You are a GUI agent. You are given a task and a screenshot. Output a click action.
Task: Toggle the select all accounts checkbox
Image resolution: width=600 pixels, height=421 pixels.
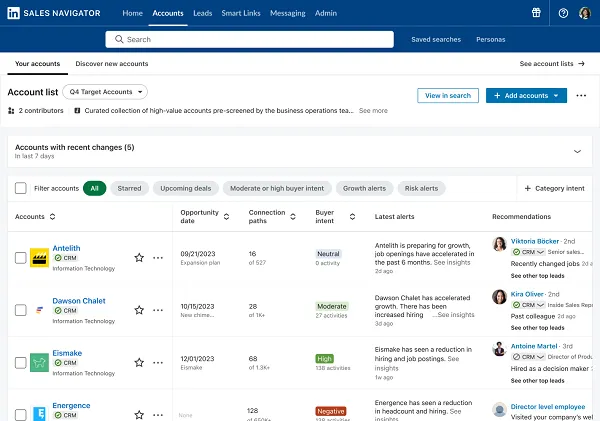pos(21,188)
